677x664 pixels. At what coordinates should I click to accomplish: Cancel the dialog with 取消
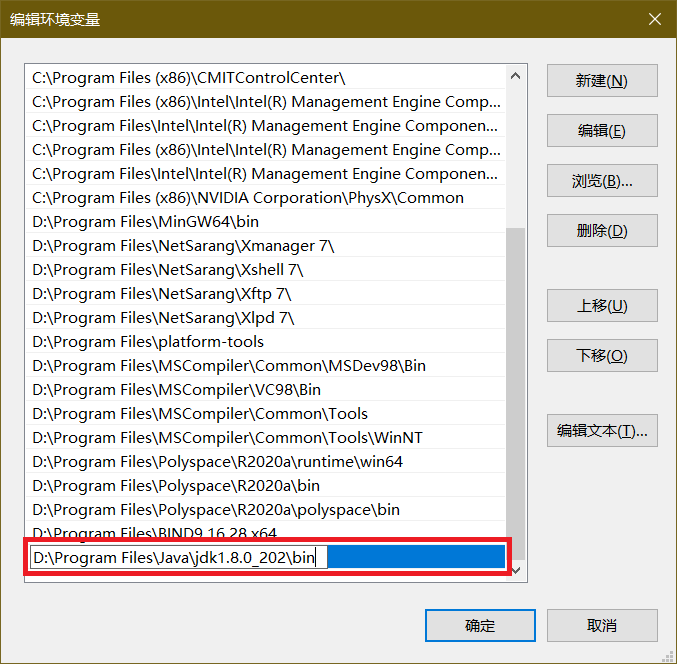(x=601, y=626)
